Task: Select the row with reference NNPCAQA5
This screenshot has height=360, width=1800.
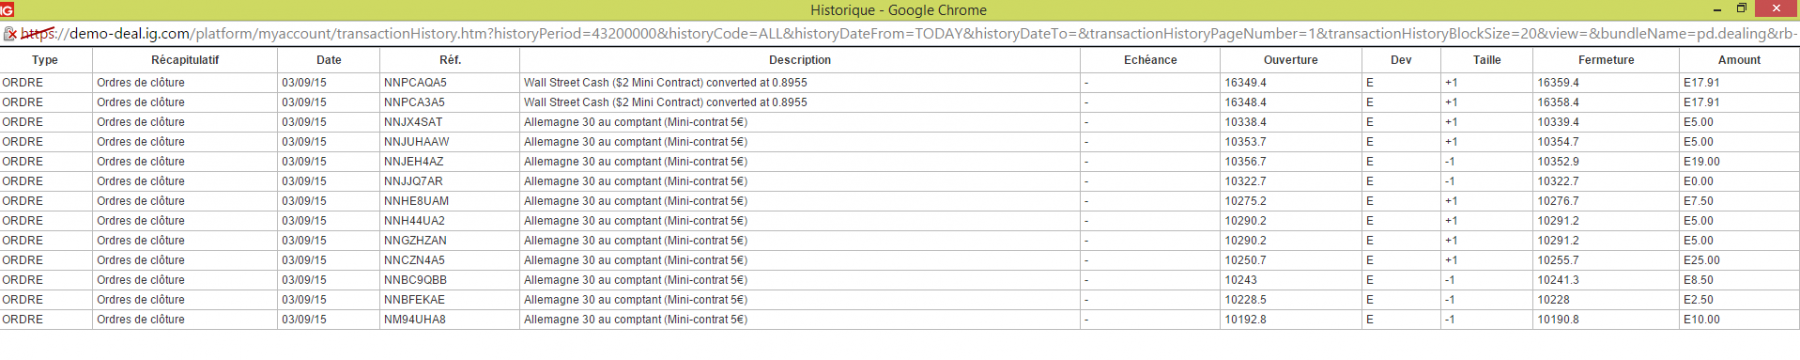Action: point(900,82)
